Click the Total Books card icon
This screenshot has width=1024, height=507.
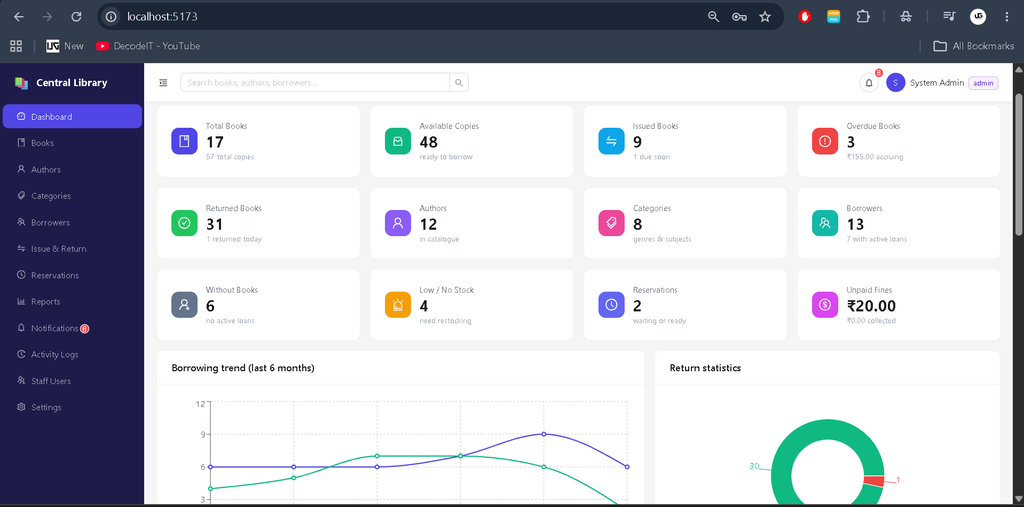(x=184, y=141)
